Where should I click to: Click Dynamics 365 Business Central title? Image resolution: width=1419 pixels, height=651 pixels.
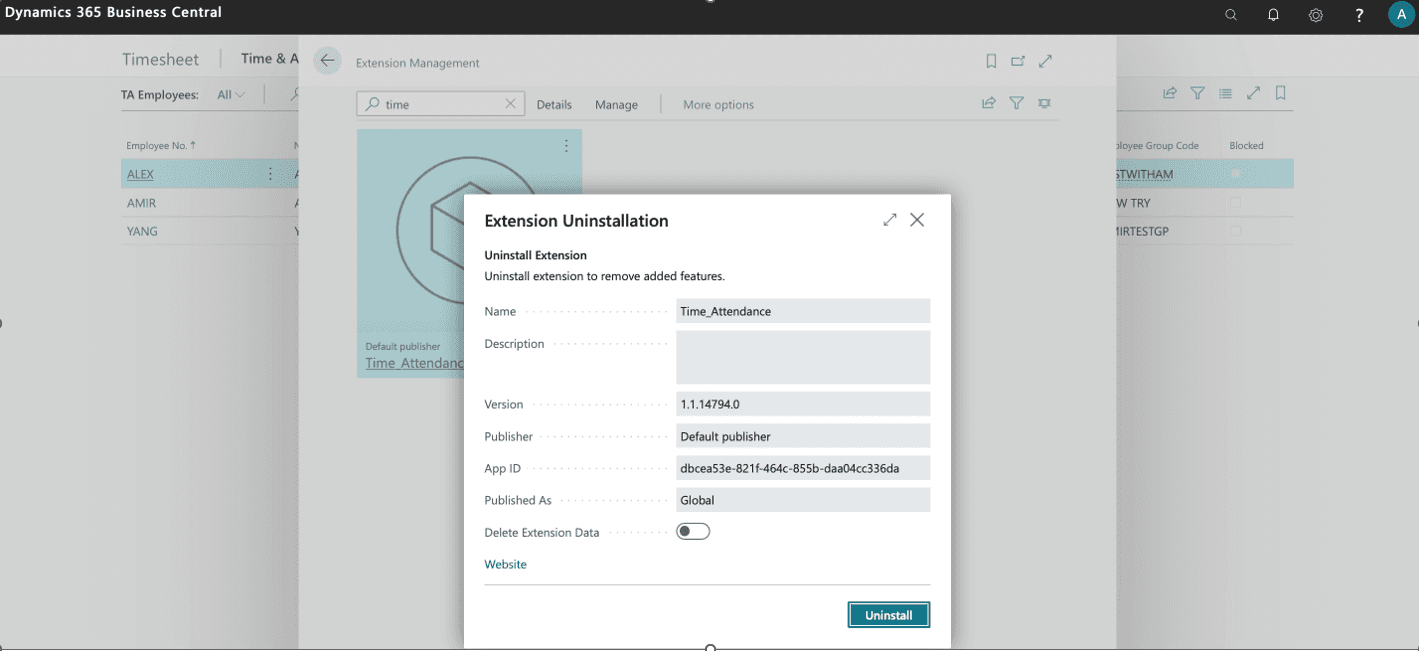113,12
